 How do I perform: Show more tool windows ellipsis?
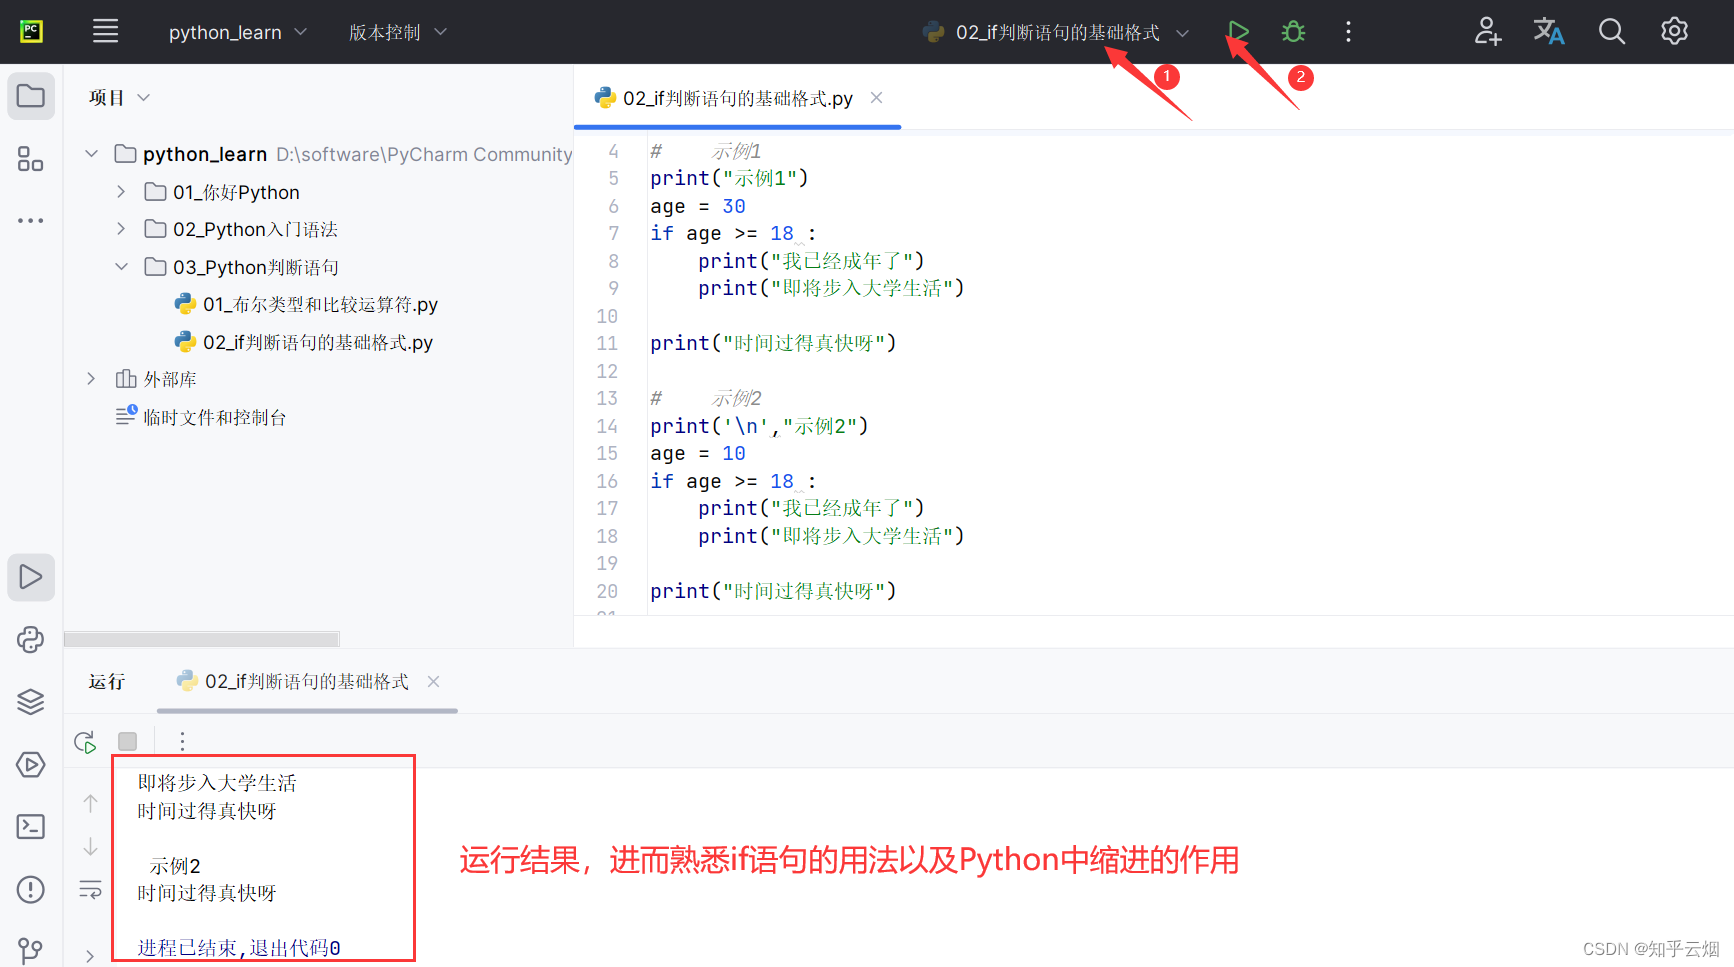tap(31, 220)
